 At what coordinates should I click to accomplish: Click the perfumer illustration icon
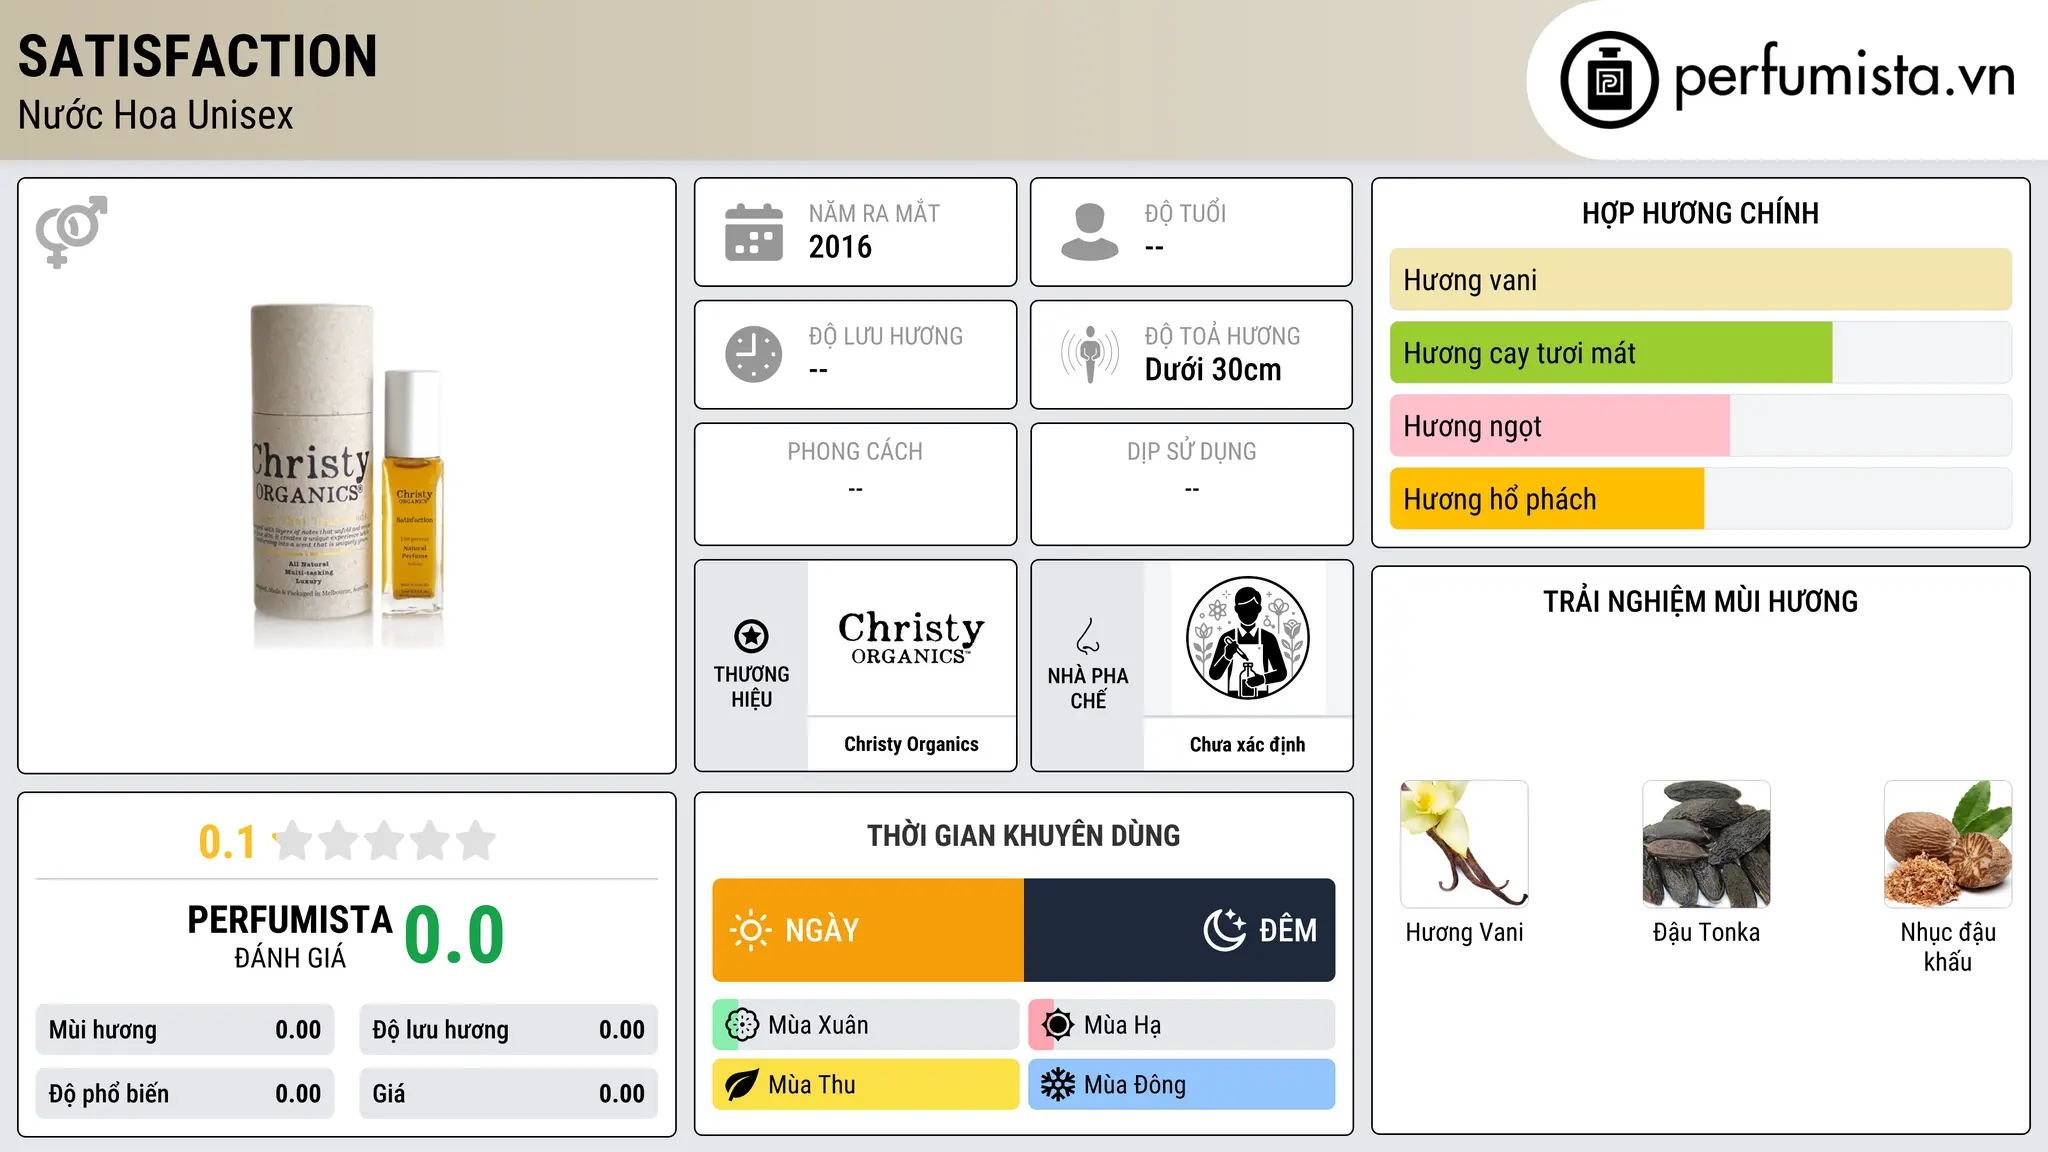tap(1247, 638)
